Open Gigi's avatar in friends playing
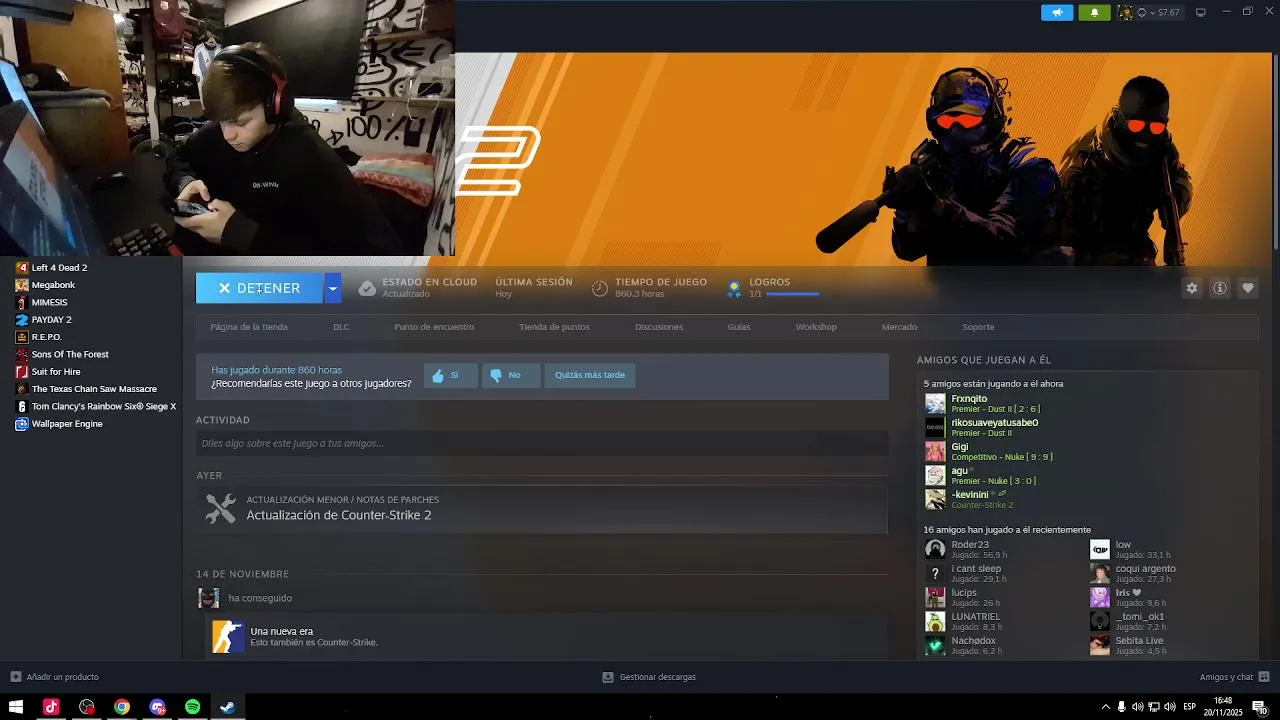Screen dimensions: 1280x720 [x=935, y=452]
